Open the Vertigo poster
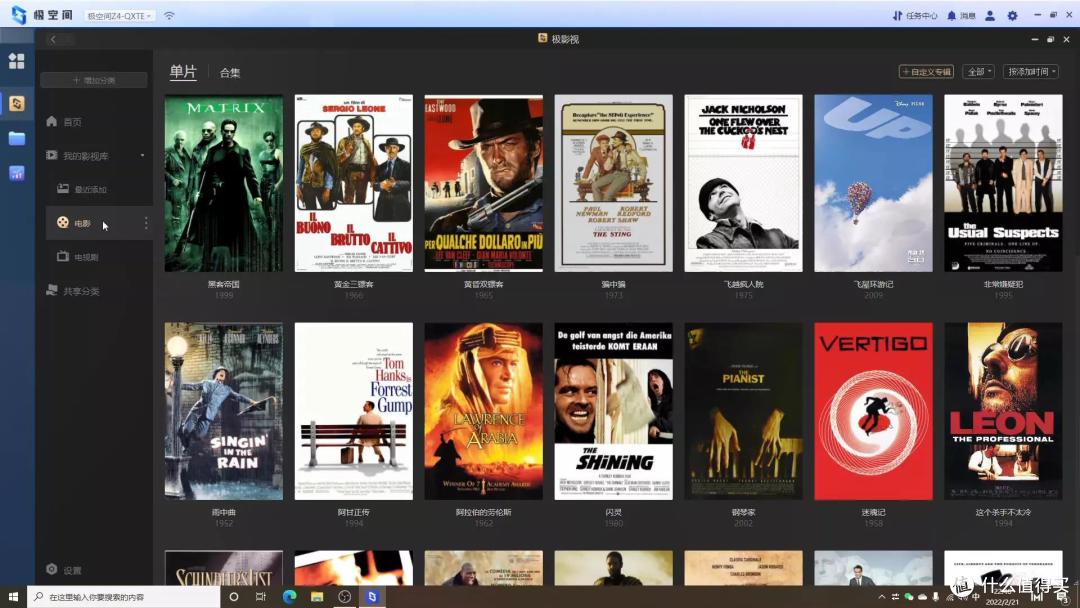The image size is (1080, 608). click(x=873, y=411)
